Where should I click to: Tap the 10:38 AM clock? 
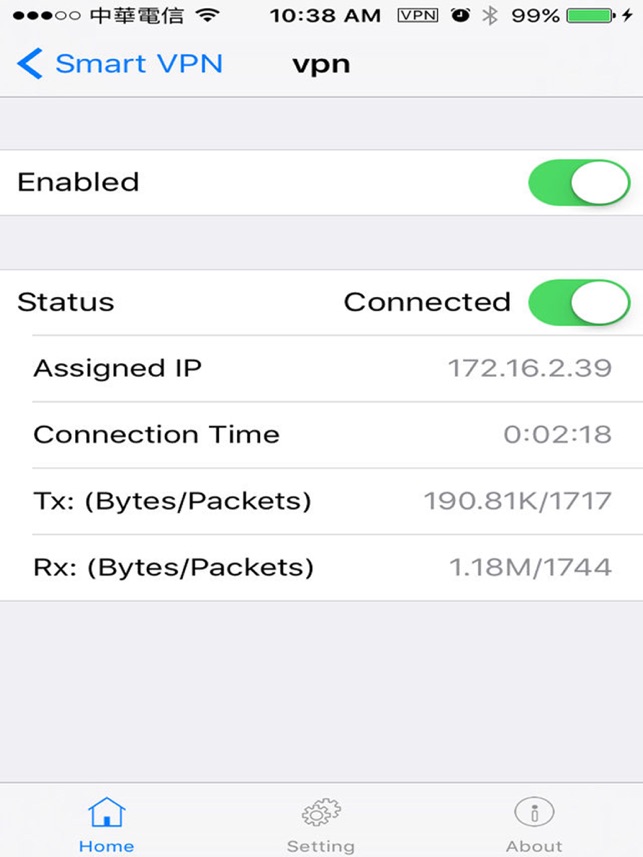pyautogui.click(x=325, y=15)
